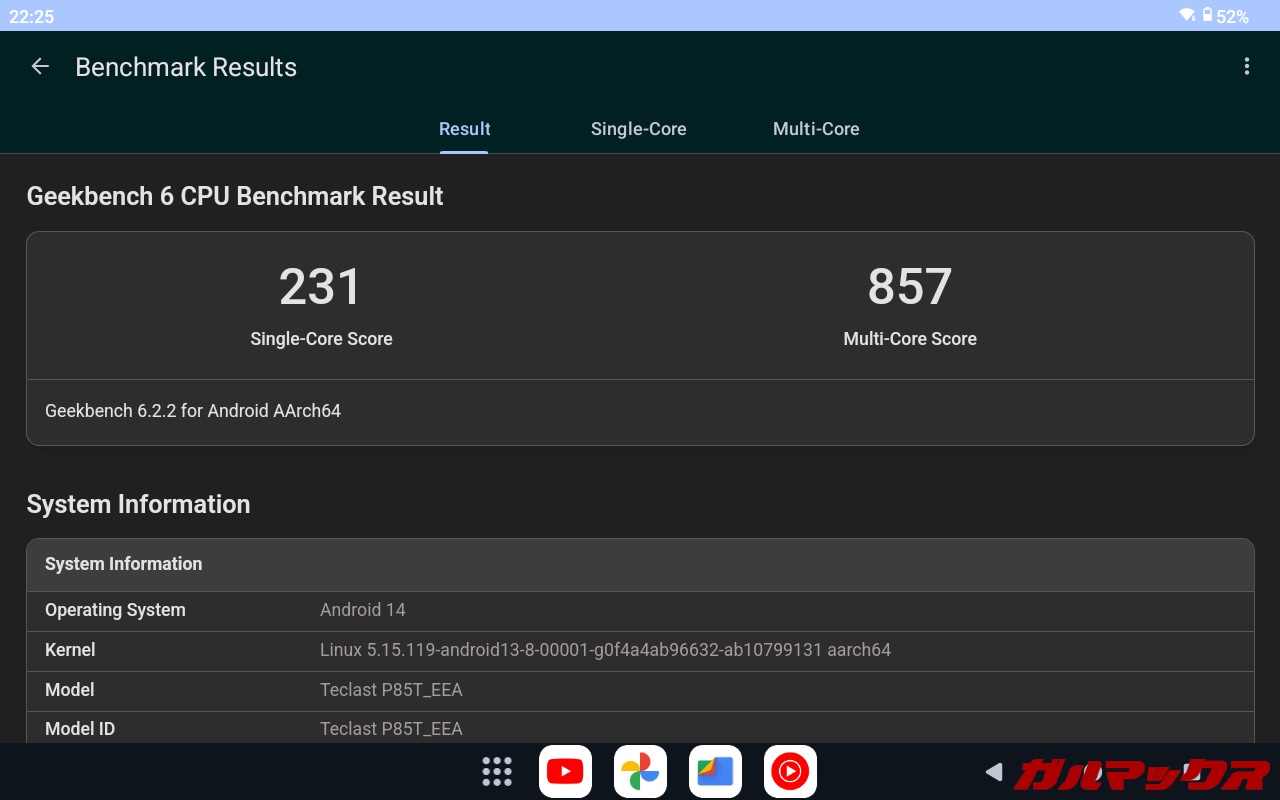Open Google Photos from the taskbar

click(x=640, y=771)
